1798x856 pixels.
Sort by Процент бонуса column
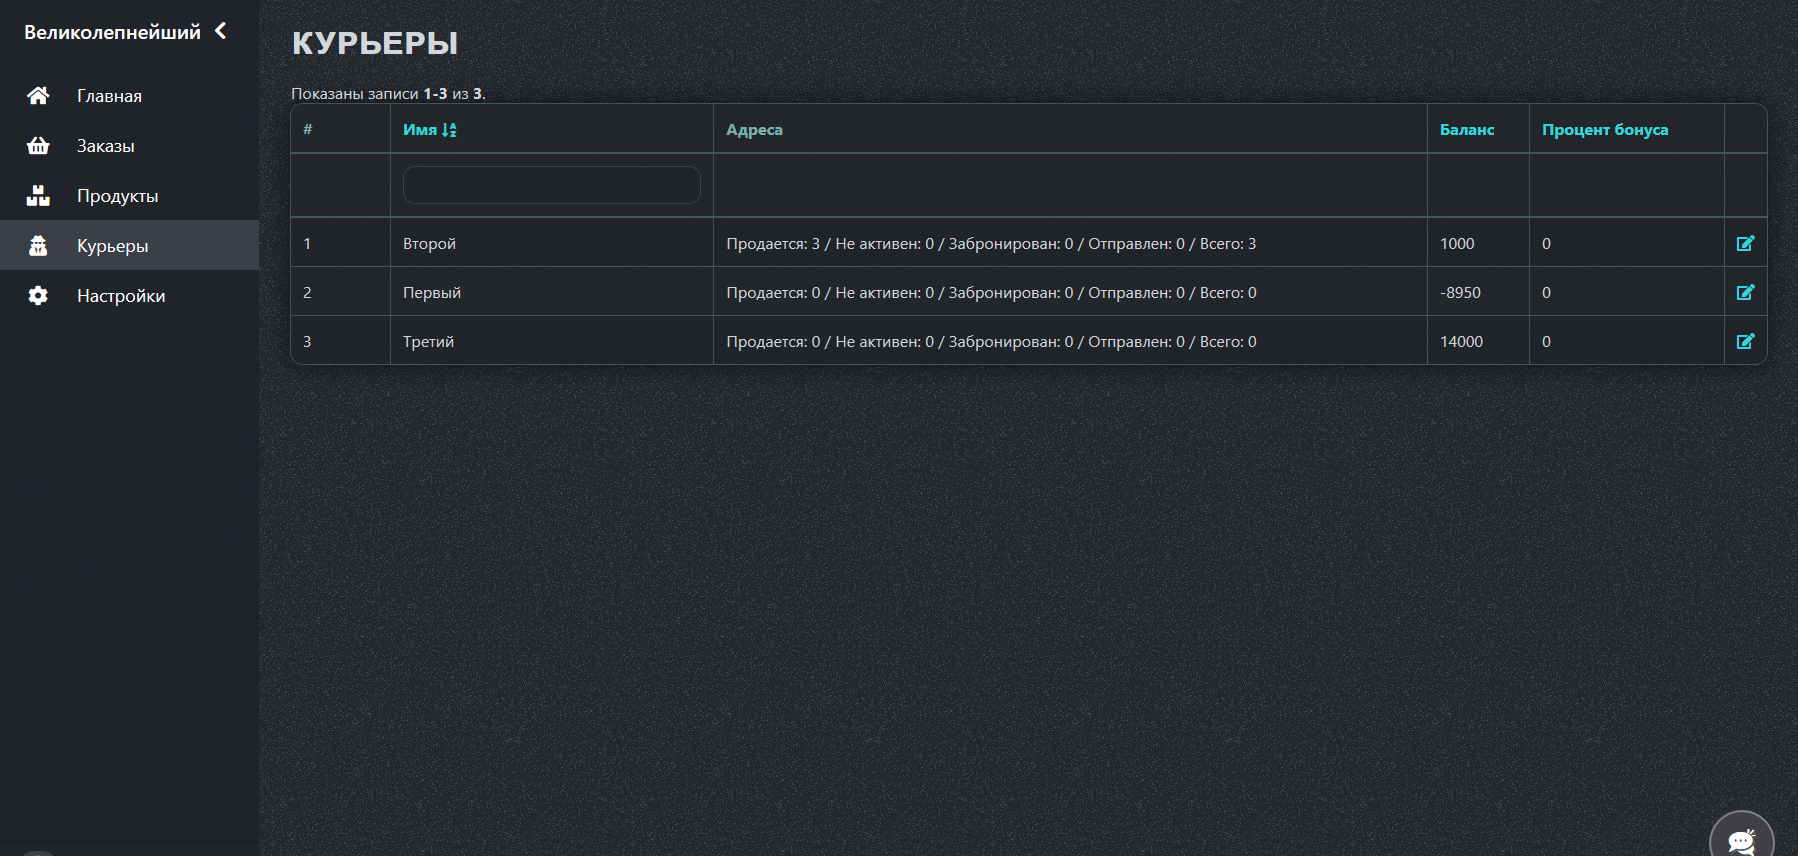tap(1604, 130)
